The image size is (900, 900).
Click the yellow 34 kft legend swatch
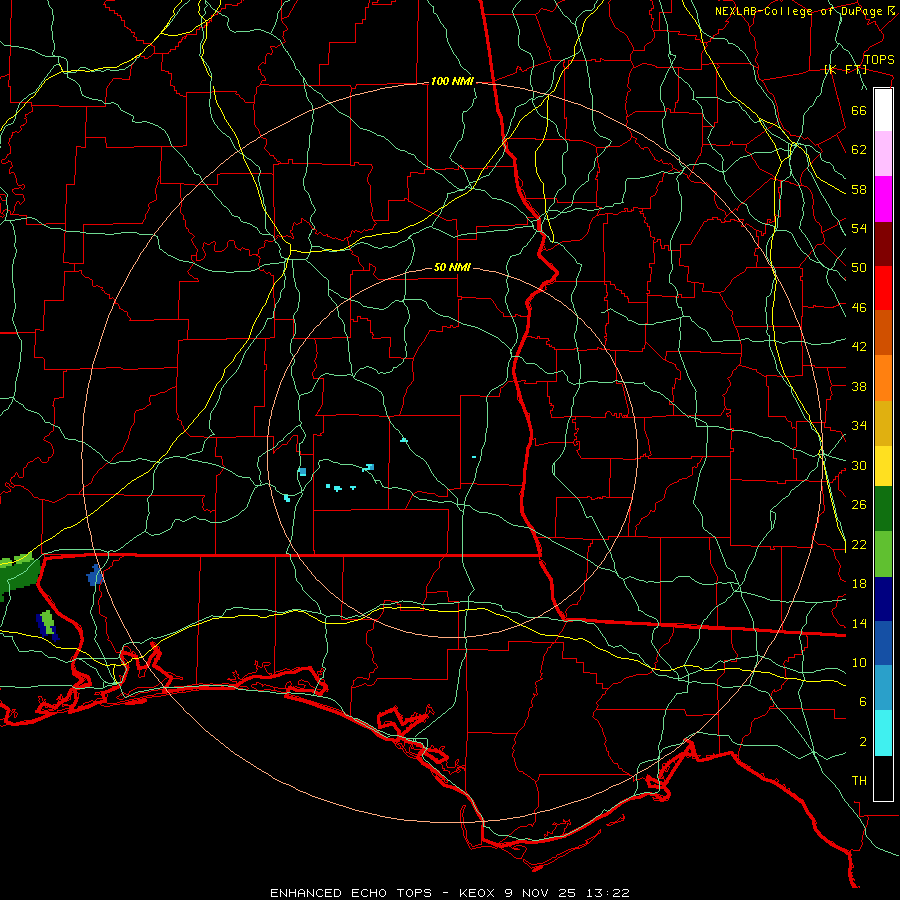tap(883, 465)
